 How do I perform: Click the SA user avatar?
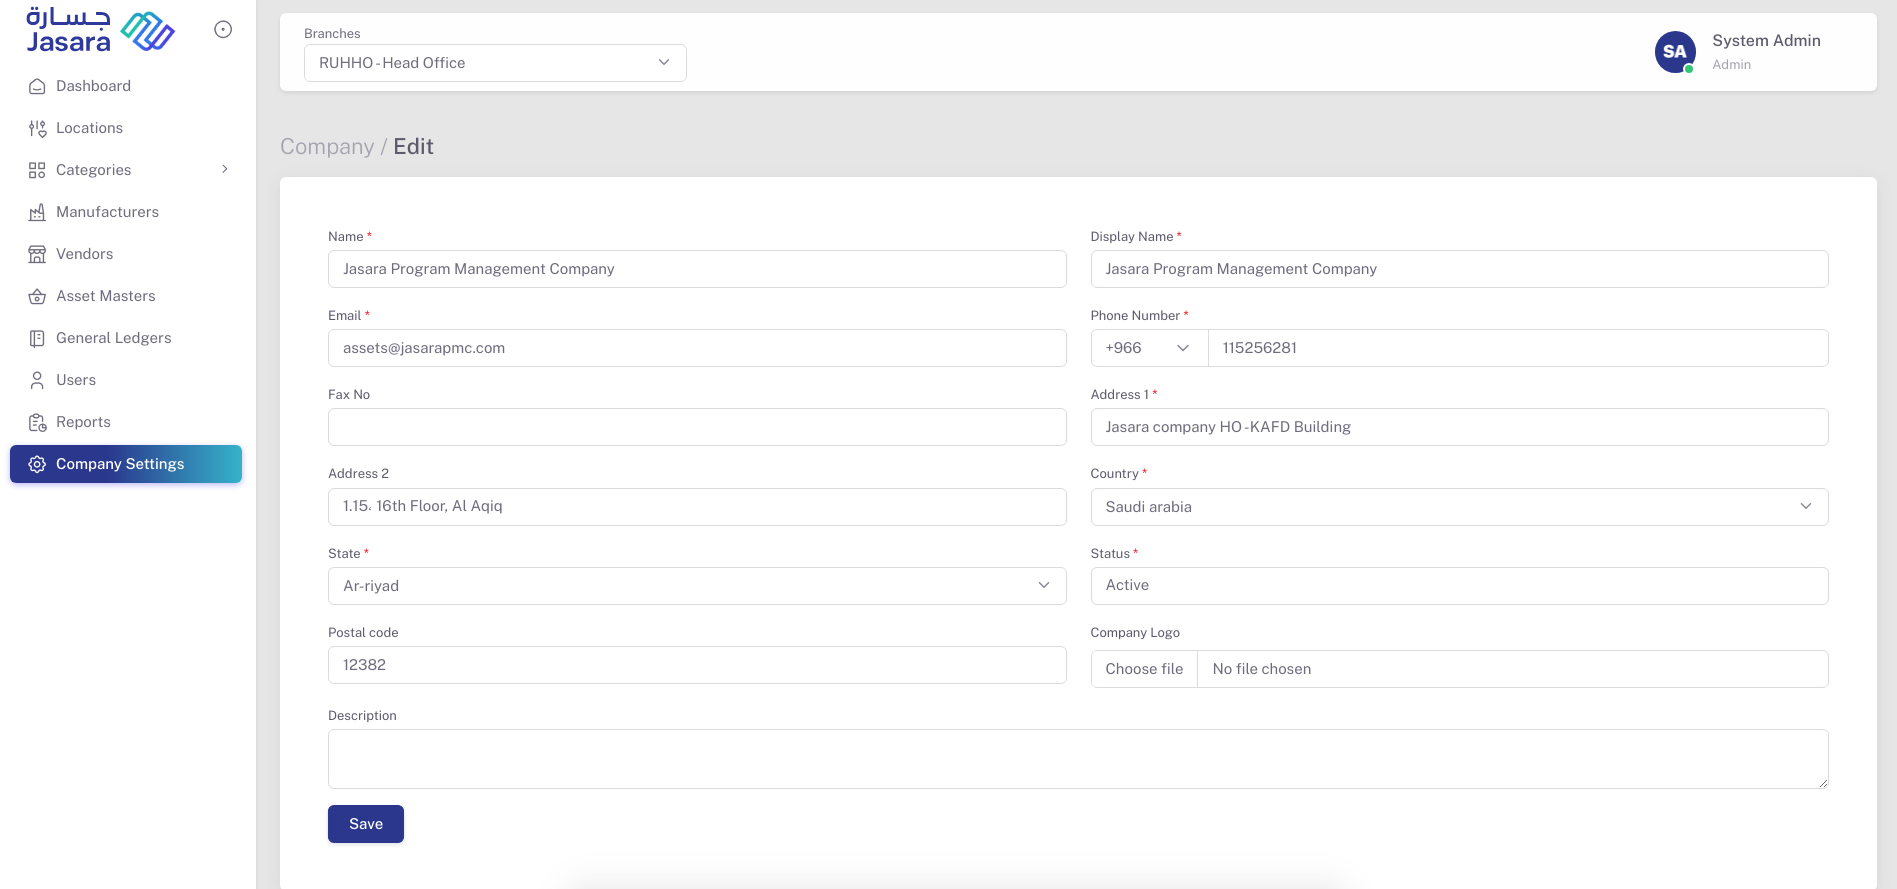[1675, 52]
